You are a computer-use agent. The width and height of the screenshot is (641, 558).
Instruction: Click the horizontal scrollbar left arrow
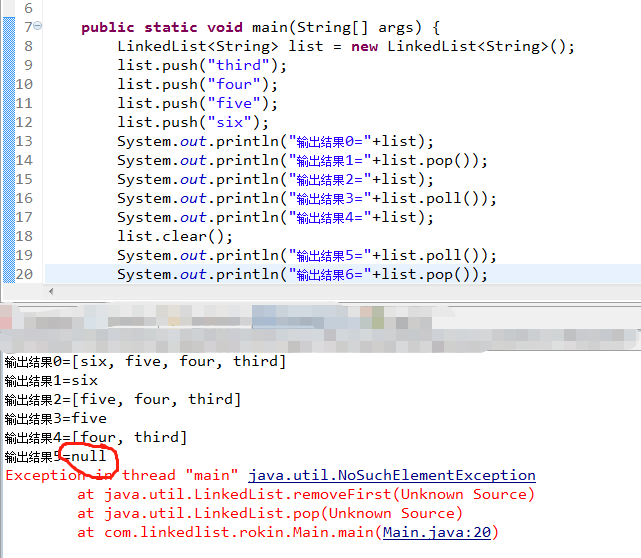(51, 291)
